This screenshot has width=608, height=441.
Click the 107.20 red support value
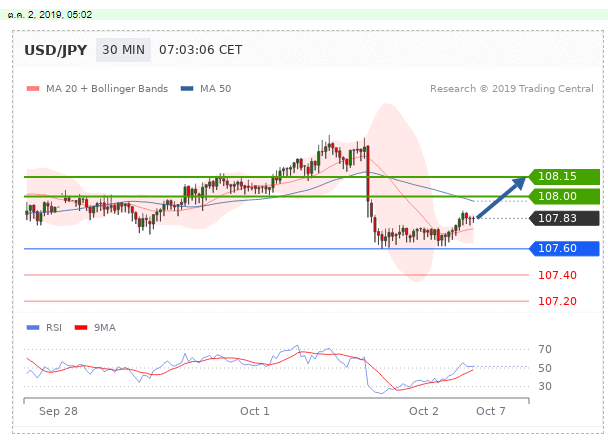[557, 301]
